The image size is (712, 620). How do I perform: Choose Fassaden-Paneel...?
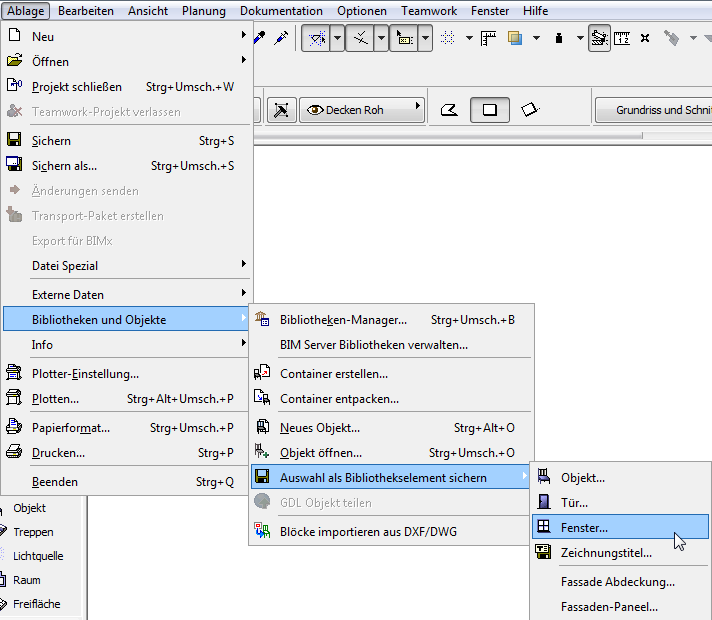pos(620,607)
